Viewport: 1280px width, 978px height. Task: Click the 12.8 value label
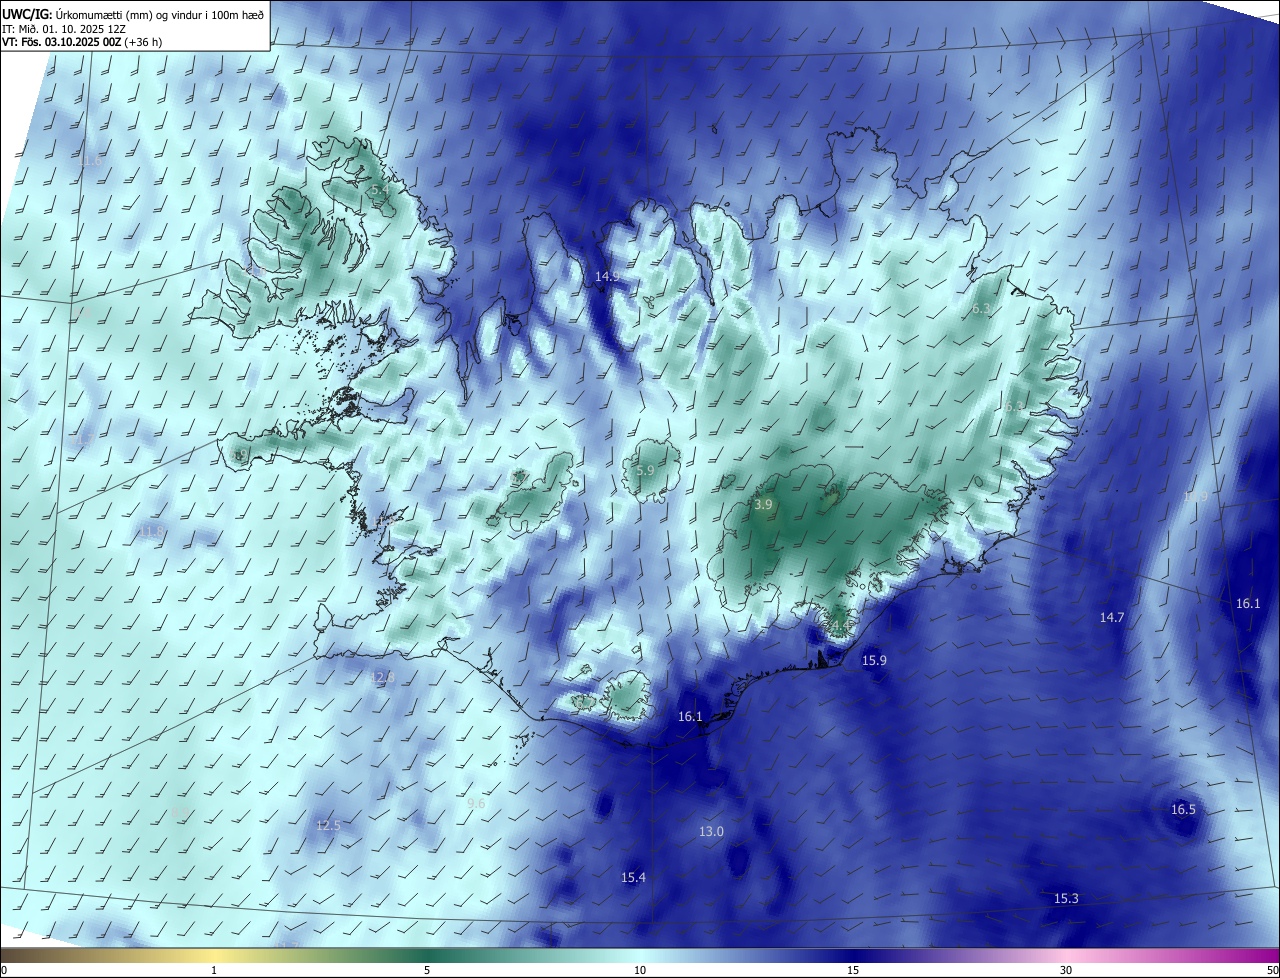point(382,677)
